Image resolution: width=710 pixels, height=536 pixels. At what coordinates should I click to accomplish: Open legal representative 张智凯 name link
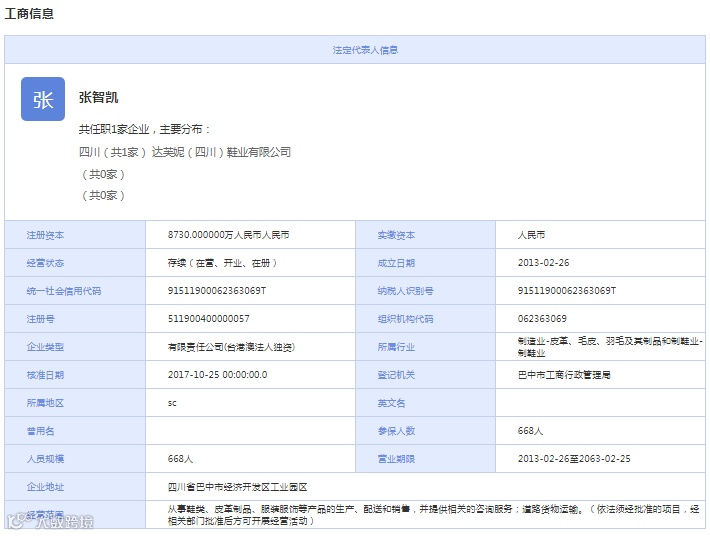click(x=98, y=97)
